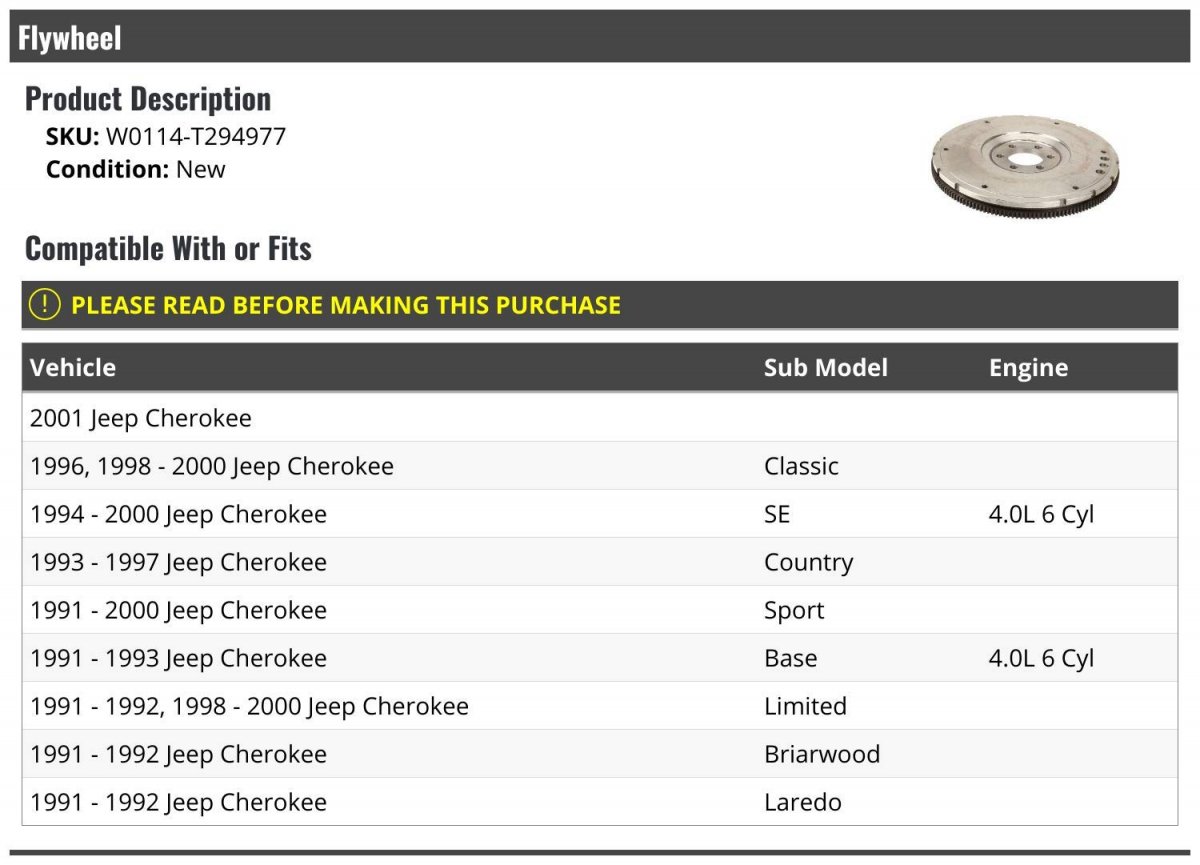The height and width of the screenshot is (865, 1200).
Task: Select the 1996, 1998 - 2000 Jeep Cherokee row
Action: (x=600, y=466)
